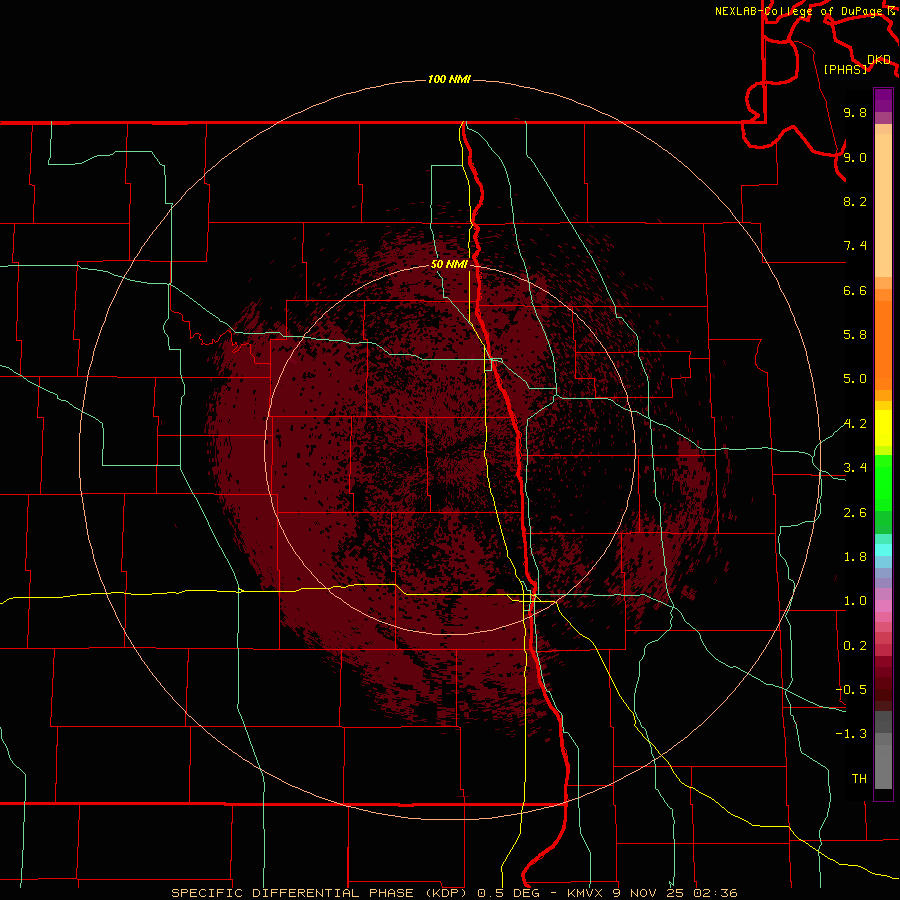This screenshot has height=900, width=900.
Task: Pick the cyan swatch near 1.8
Action: pos(883,549)
